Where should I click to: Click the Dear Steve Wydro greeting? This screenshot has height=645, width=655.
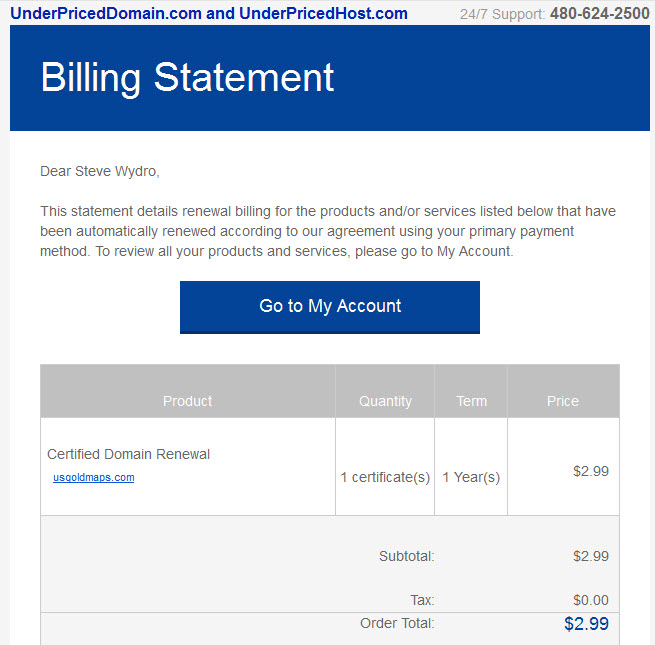coord(100,171)
